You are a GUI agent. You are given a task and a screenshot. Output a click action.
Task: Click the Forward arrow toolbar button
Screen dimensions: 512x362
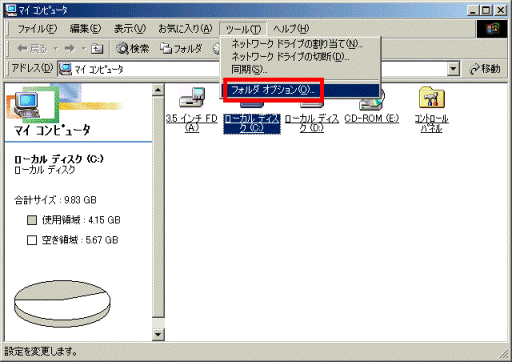click(69, 49)
